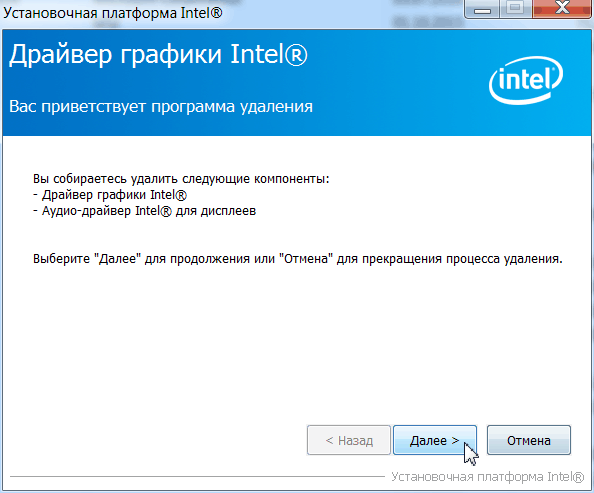Click the instruction text starting with Выберите

(297, 259)
